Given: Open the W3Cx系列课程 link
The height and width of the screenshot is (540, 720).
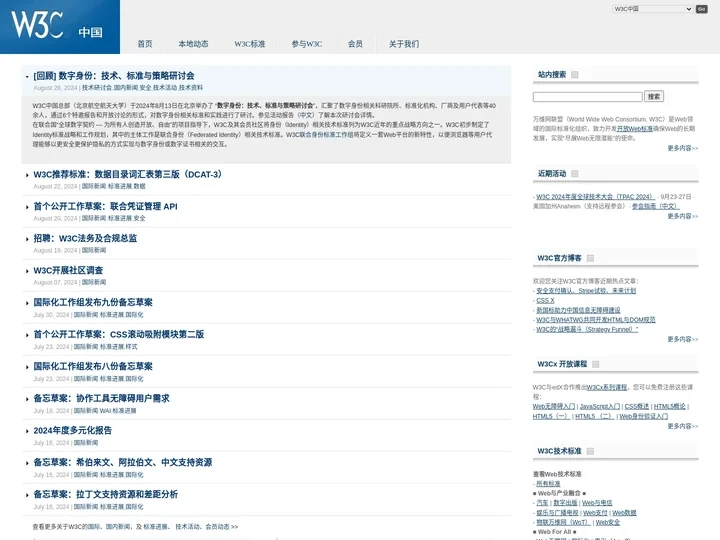Looking at the screenshot, I should pos(607,387).
